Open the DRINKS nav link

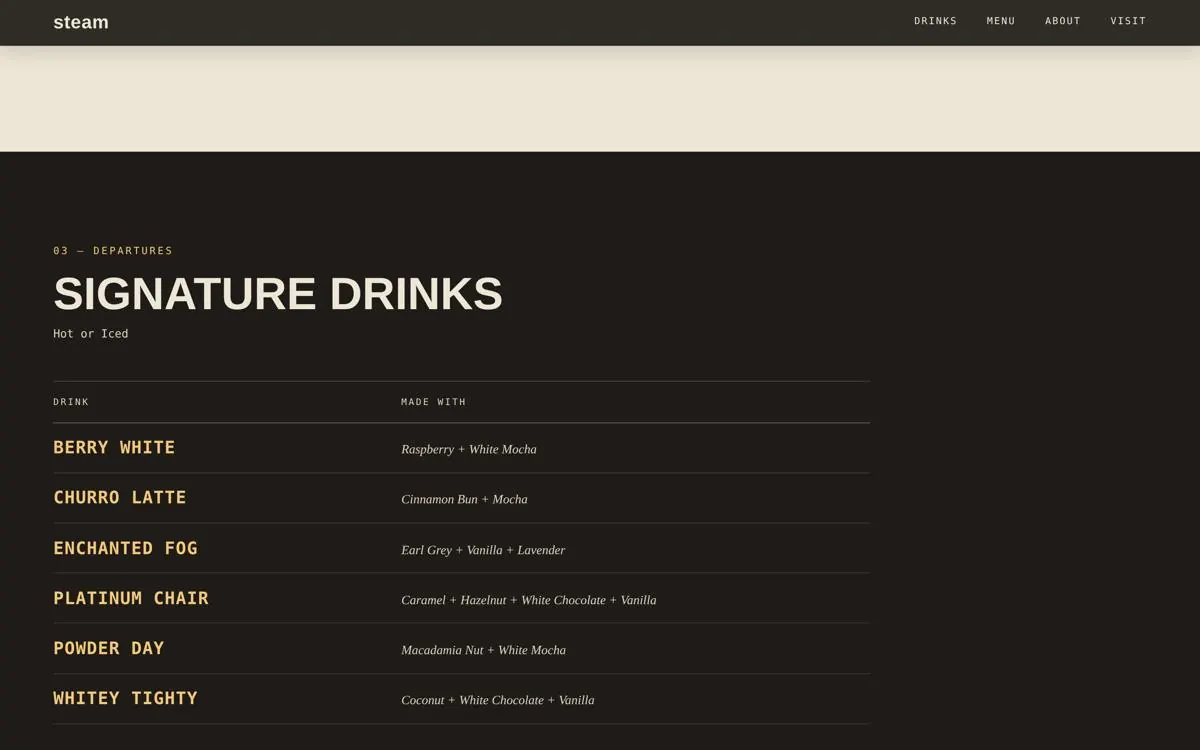tap(935, 21)
